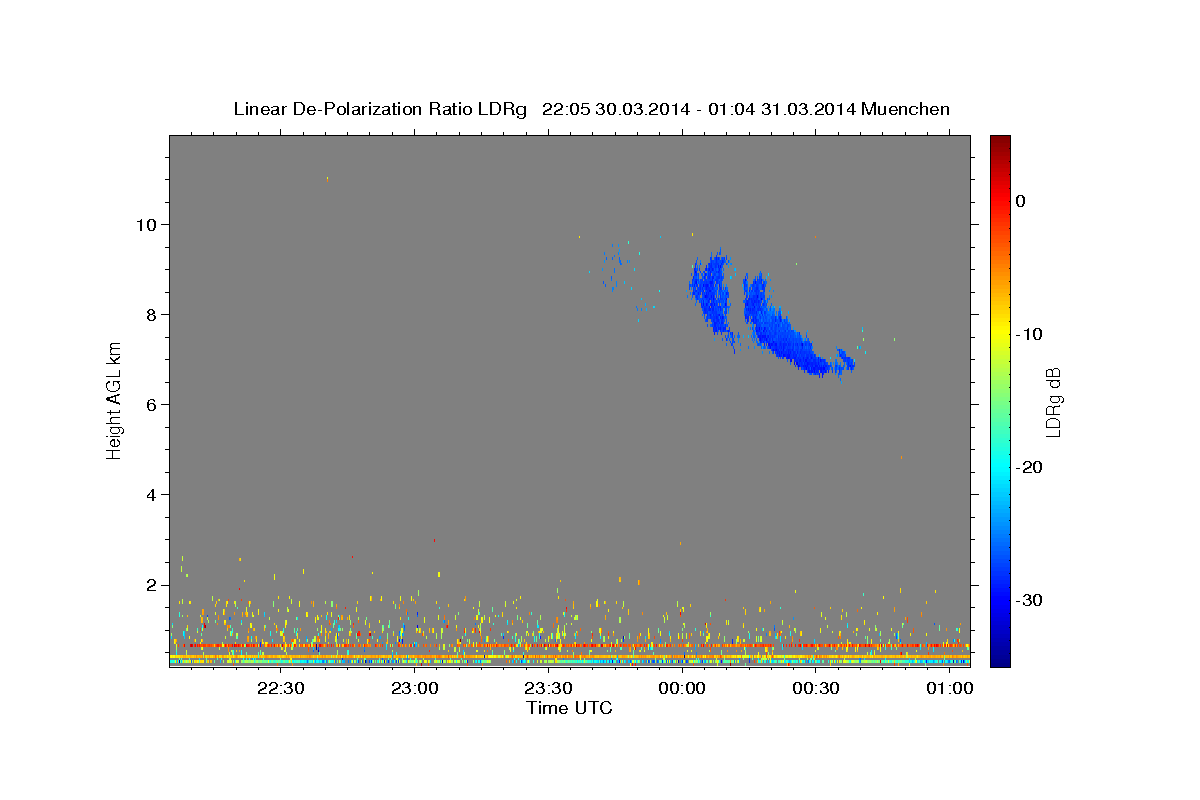The width and height of the screenshot is (1200, 800).
Task: Click the 'Height AGL km' axis label
Action: pyautogui.click(x=115, y=399)
